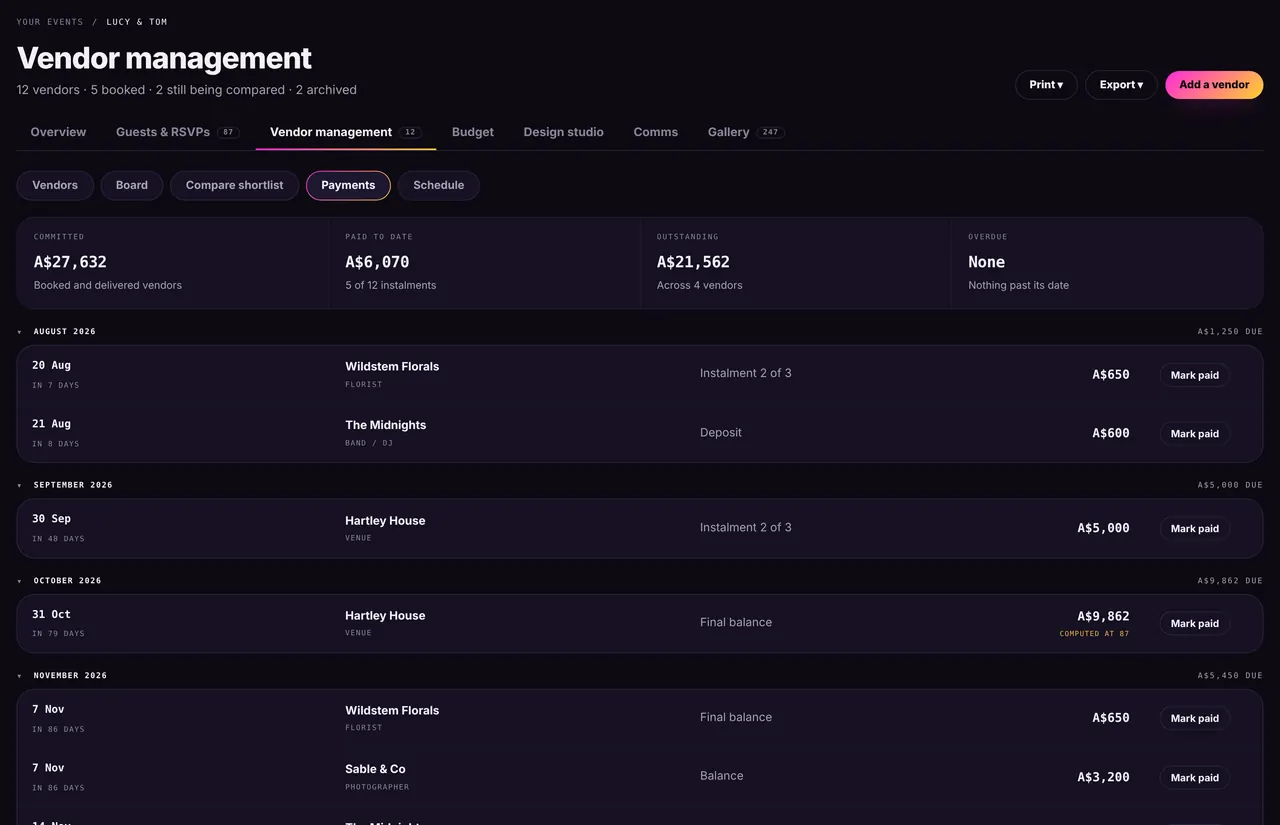This screenshot has width=1280, height=825.
Task: Click the A$3,200 balance amount
Action: [x=1103, y=777]
